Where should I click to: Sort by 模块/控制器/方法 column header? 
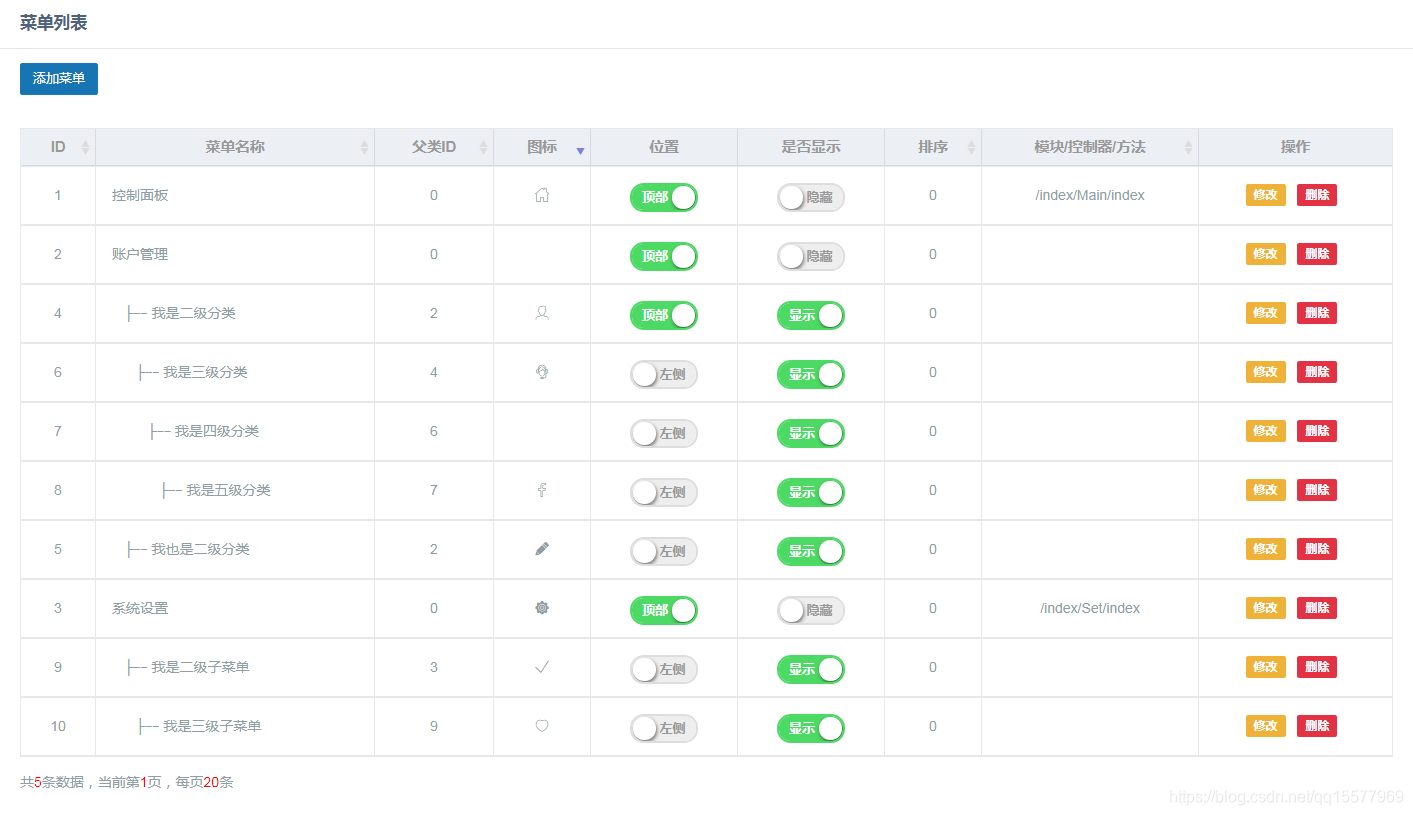(1090, 147)
